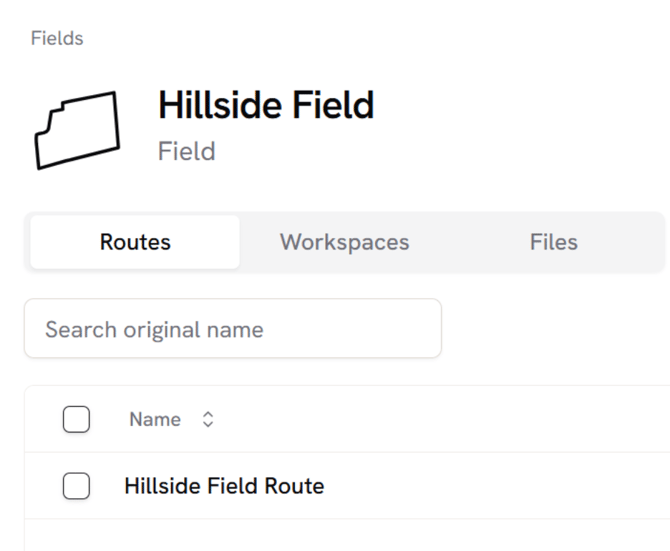Go back via the Fields breadcrumb
Image resolution: width=670 pixels, height=551 pixels.
tap(57, 38)
